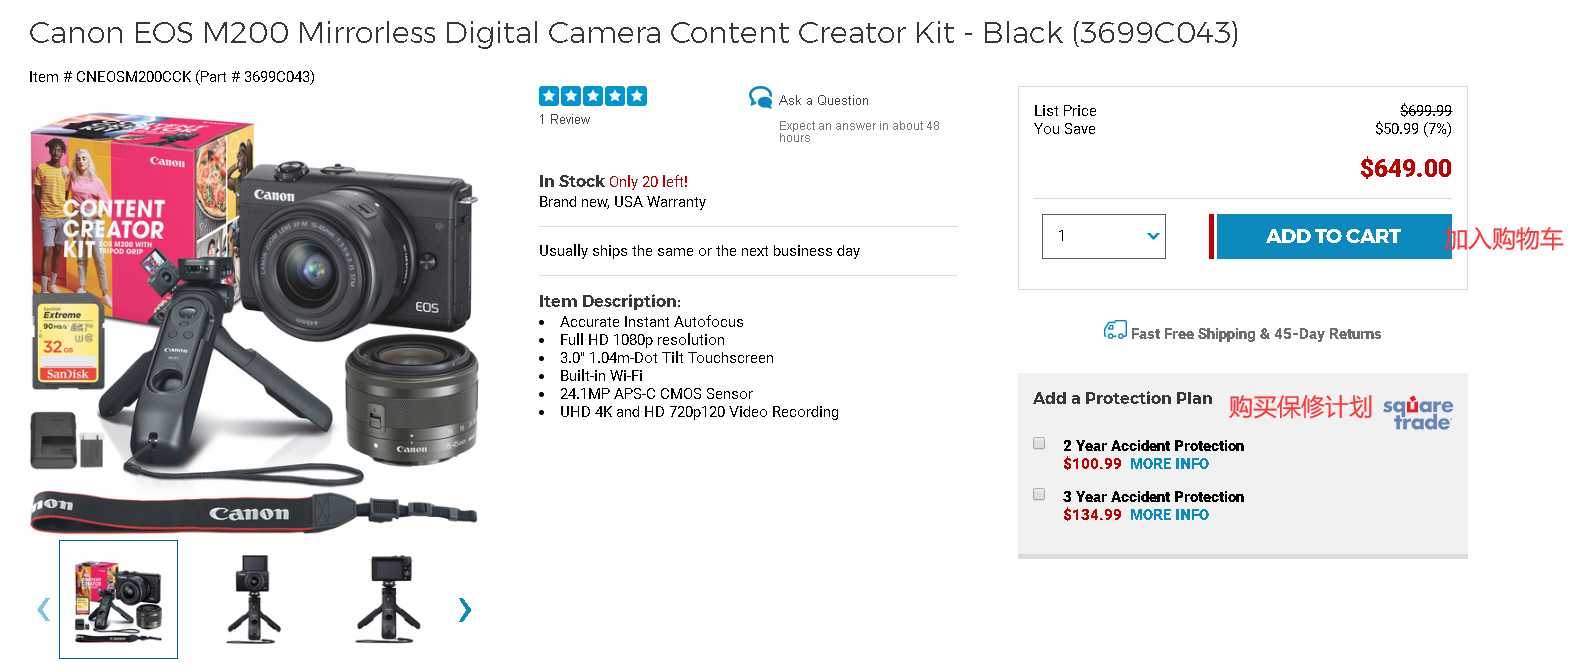The image size is (1589, 672).
Task: Click the ADD TO CART button
Action: click(x=1332, y=236)
